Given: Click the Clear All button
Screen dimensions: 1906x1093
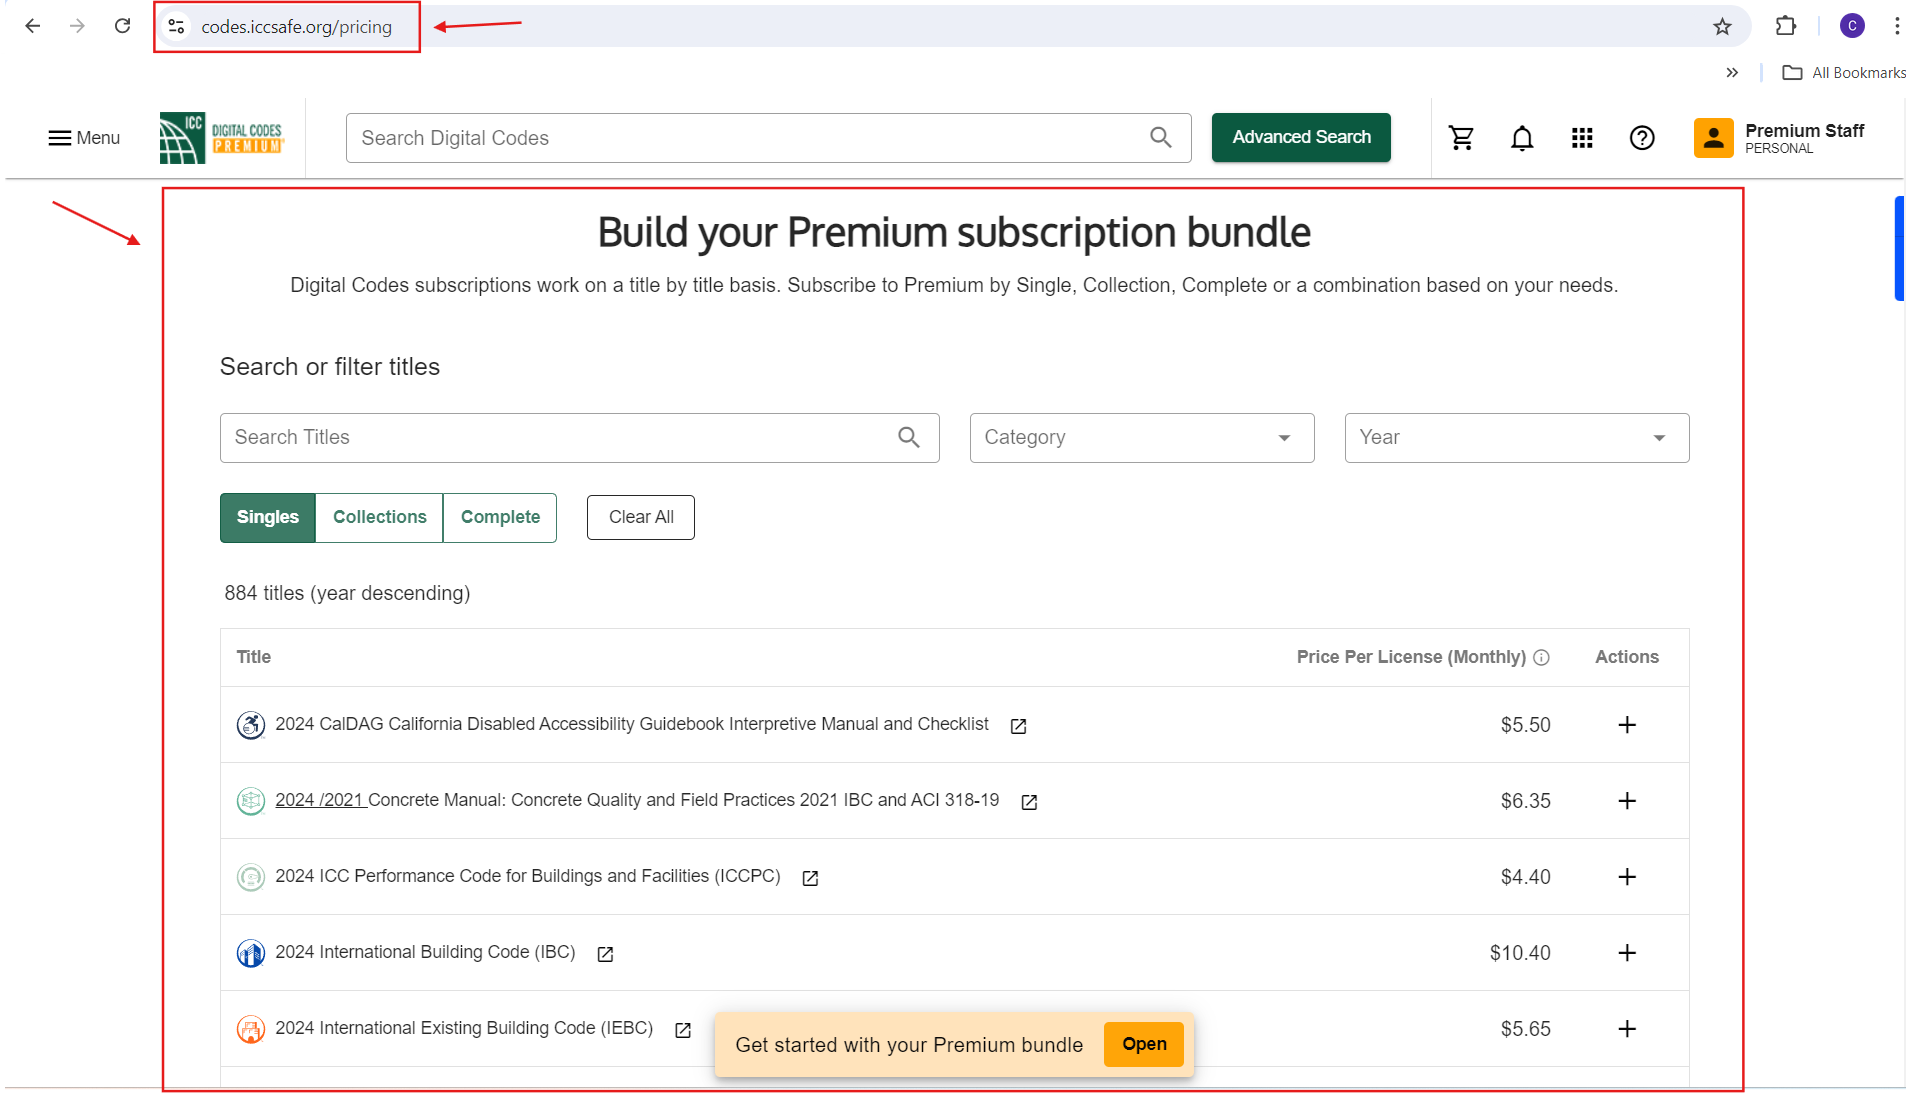Looking at the screenshot, I should tap(641, 517).
